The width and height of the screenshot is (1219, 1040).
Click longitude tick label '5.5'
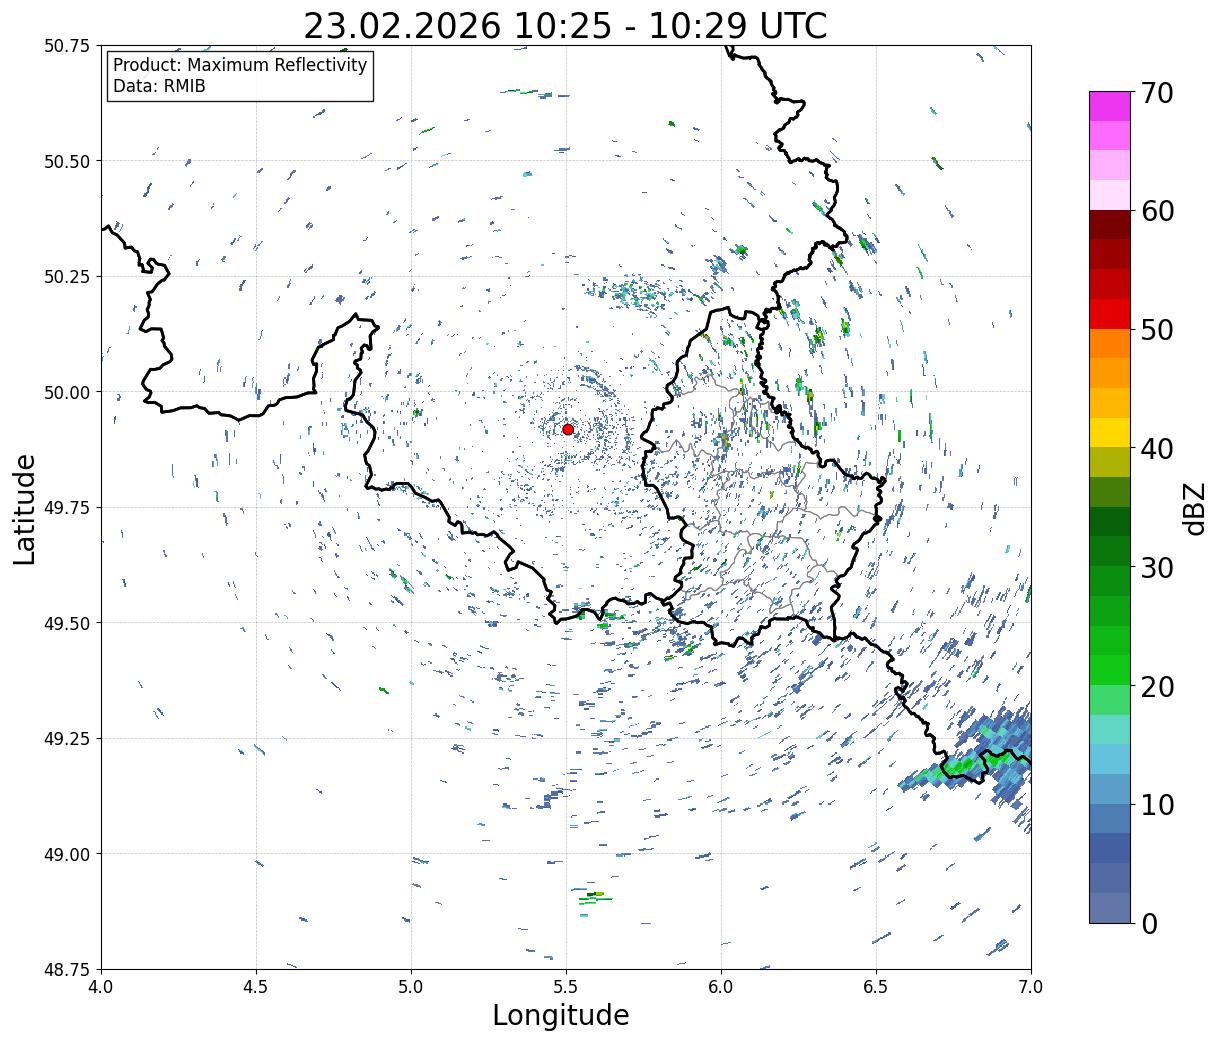[x=566, y=987]
